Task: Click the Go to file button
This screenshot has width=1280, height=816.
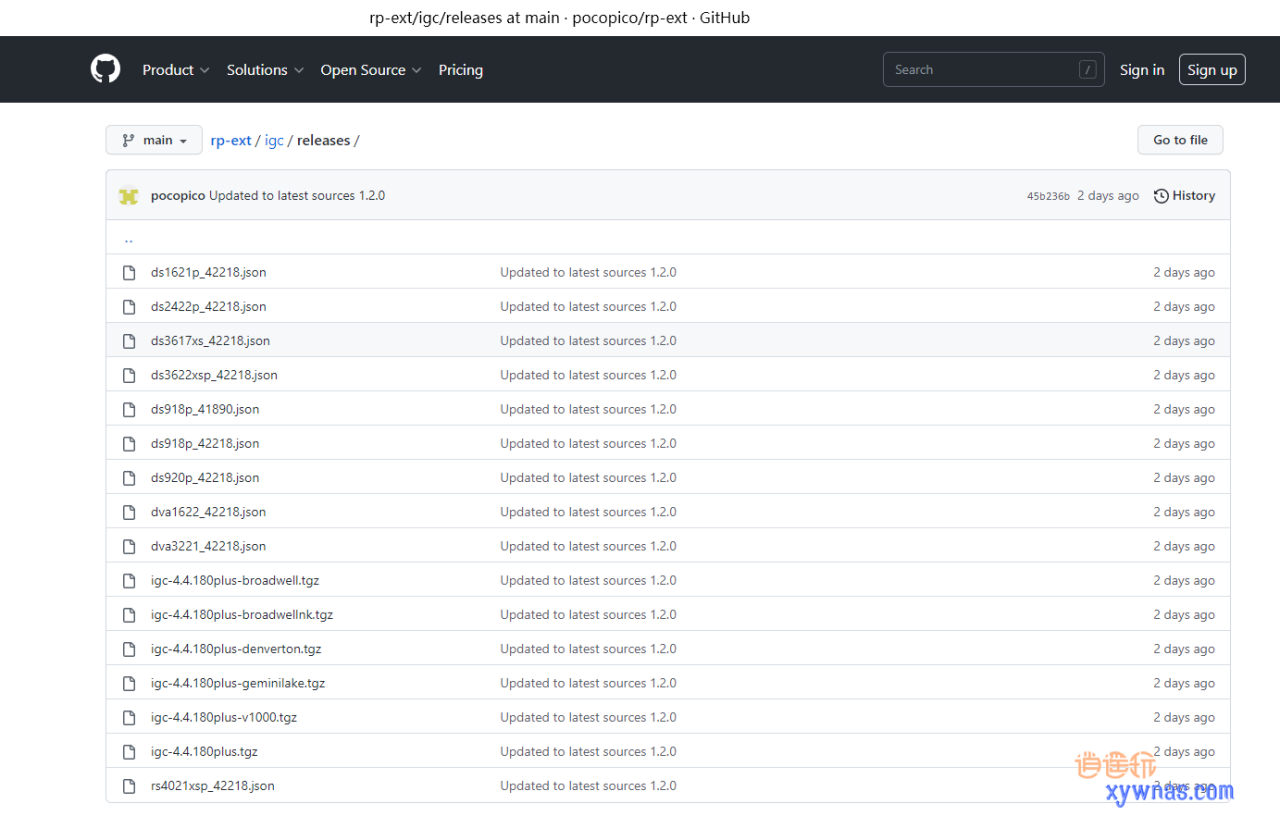Action: (x=1180, y=141)
